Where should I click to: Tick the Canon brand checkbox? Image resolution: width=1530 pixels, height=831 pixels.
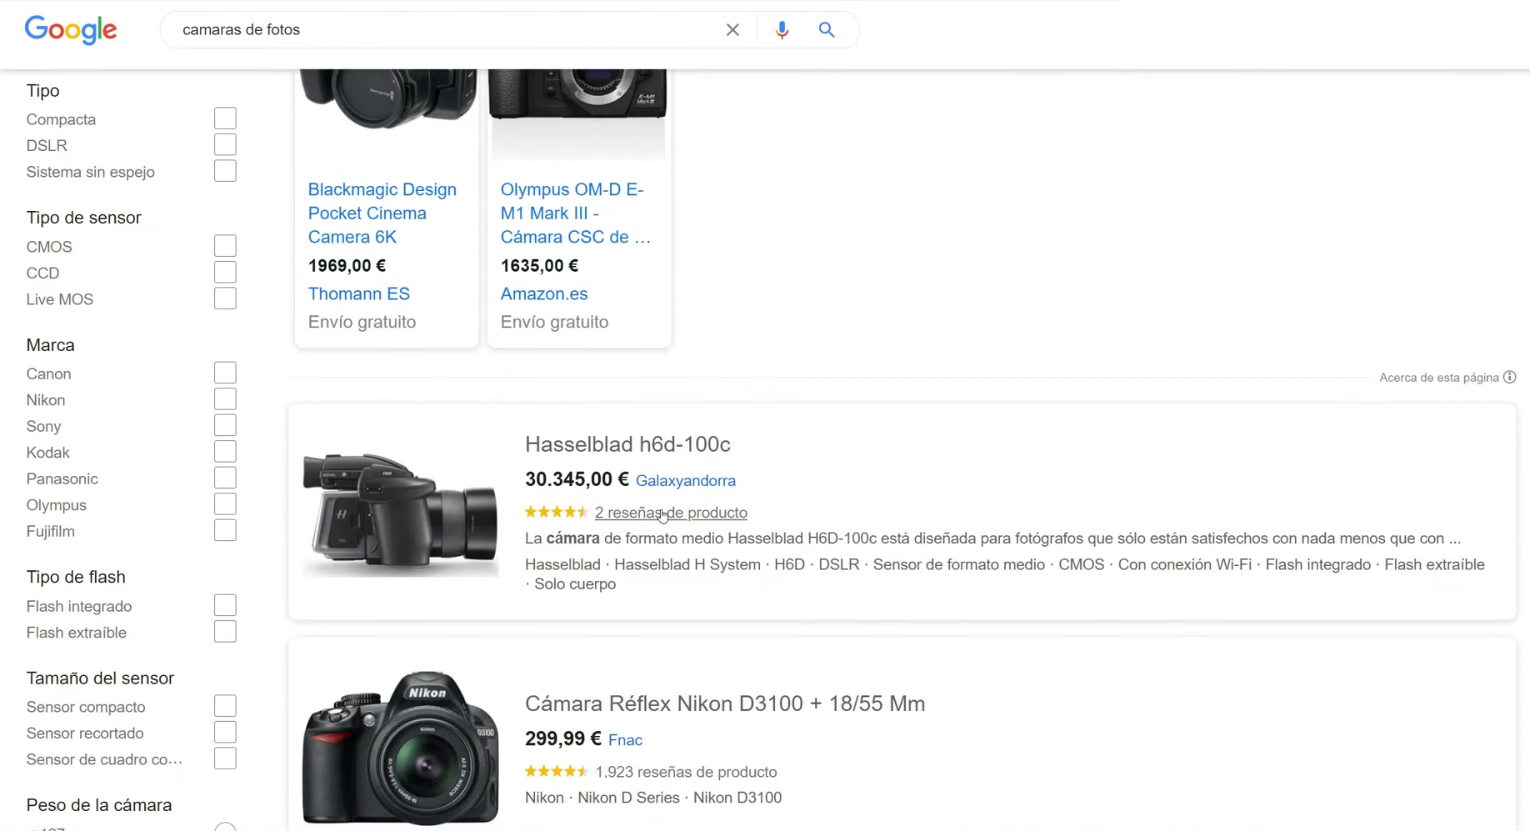(x=225, y=373)
